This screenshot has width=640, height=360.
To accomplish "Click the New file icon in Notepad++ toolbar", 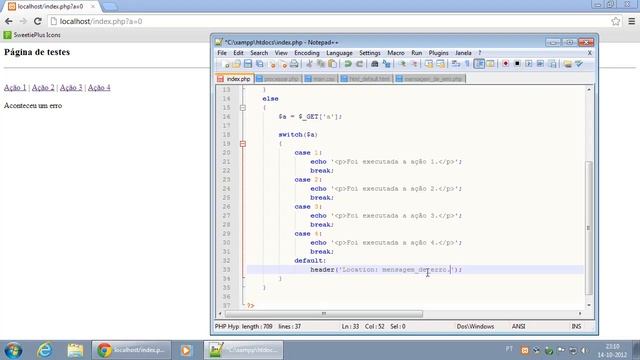I will [225, 64].
